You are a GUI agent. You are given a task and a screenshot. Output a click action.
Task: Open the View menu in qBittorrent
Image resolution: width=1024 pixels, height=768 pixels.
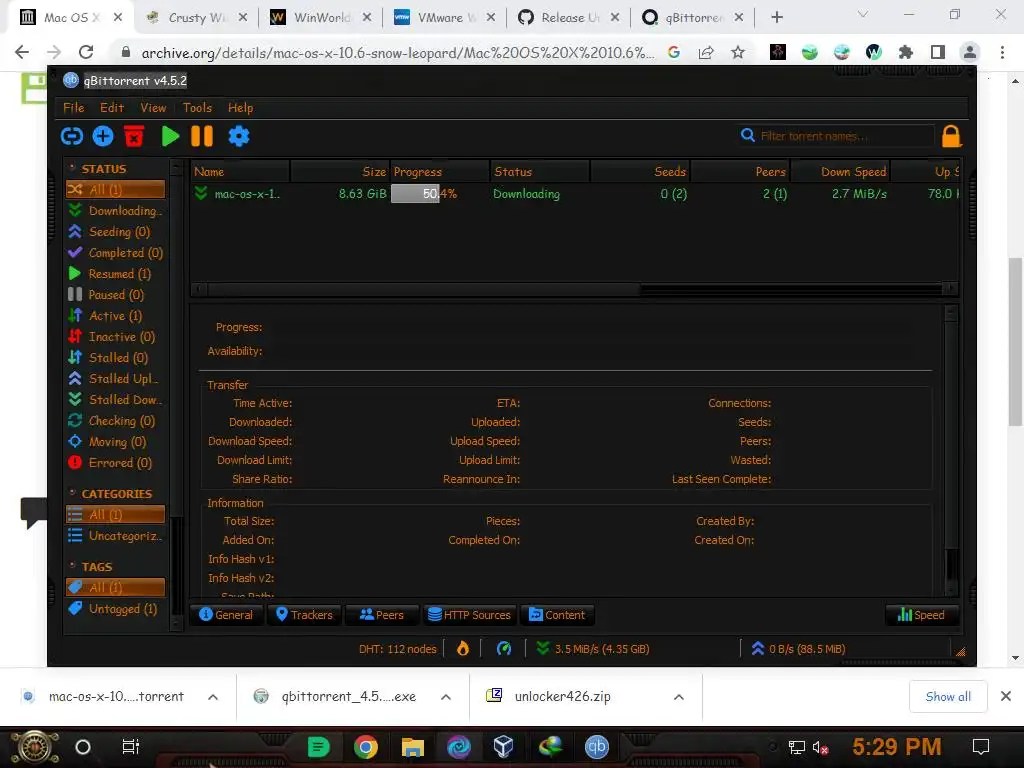153,108
